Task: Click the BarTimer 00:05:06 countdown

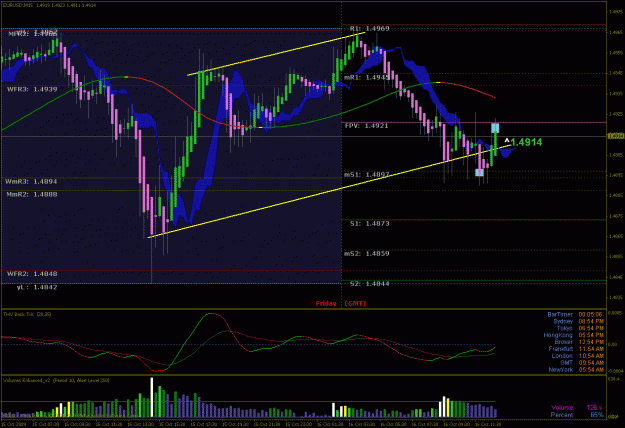Action: 575,315
